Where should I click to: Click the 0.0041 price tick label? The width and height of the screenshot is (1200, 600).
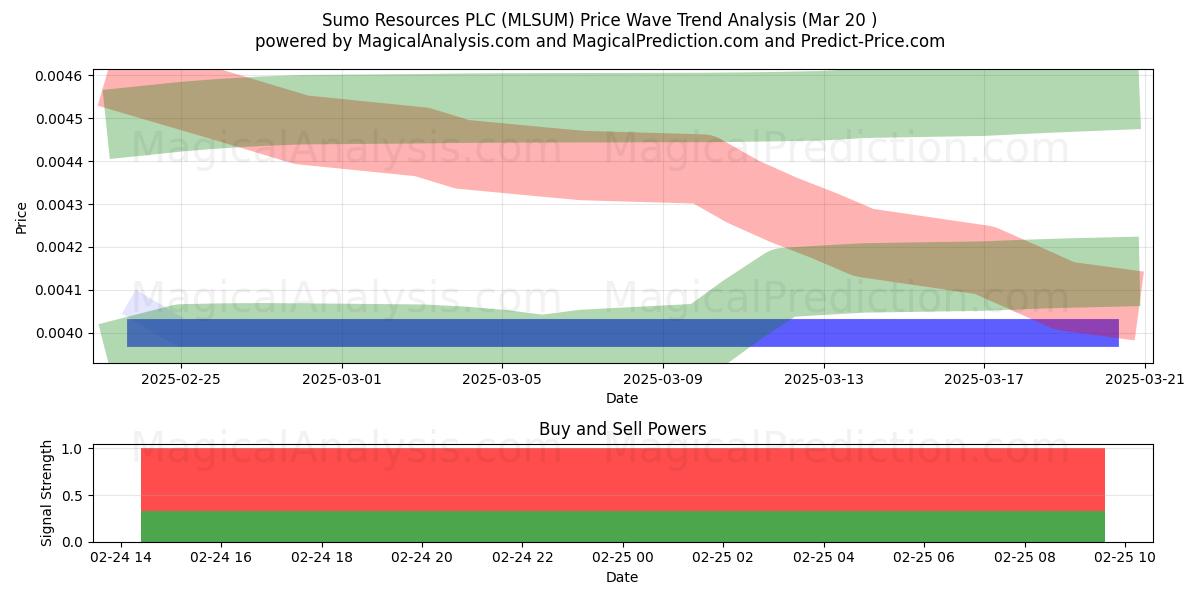coord(60,290)
